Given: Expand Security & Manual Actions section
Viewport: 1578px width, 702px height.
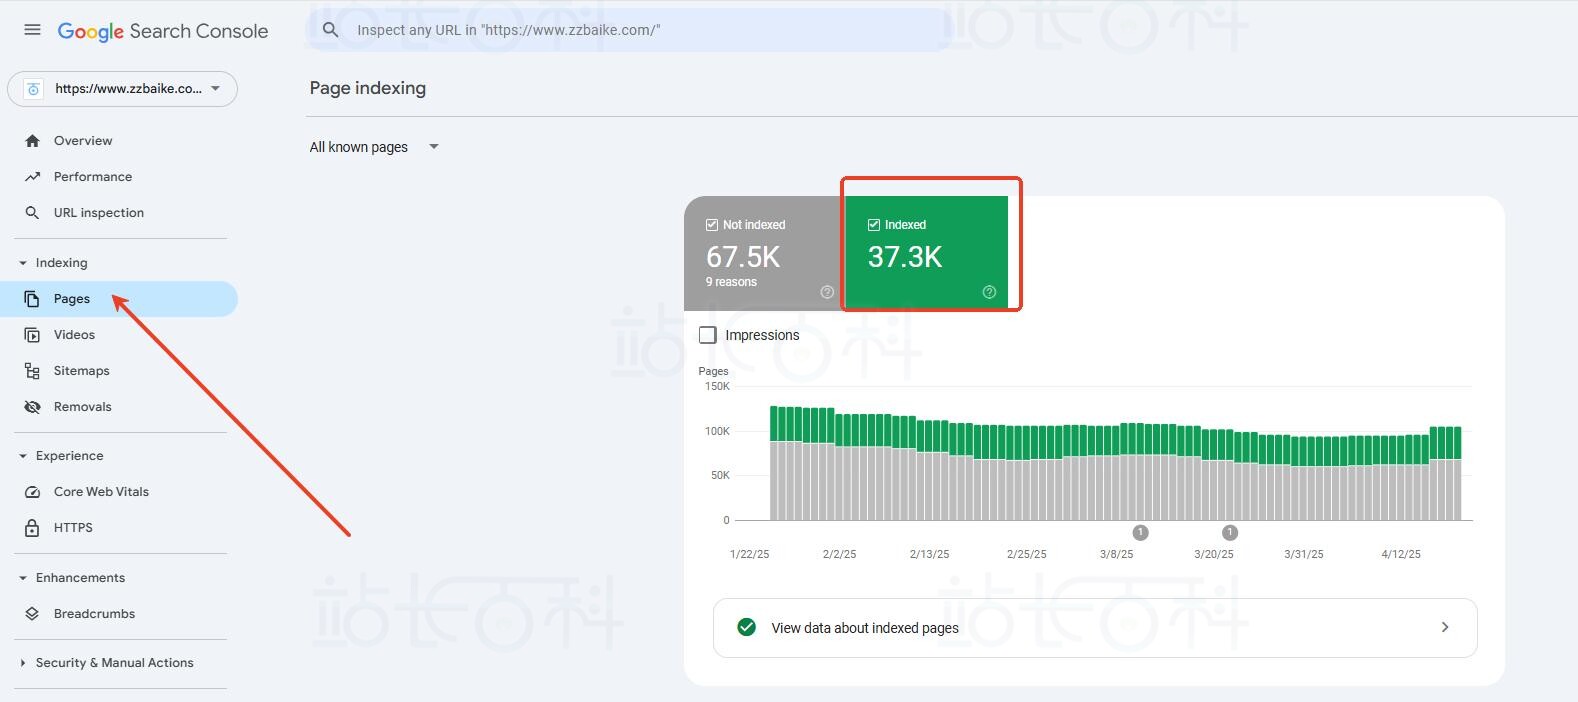Looking at the screenshot, I should 23,663.
